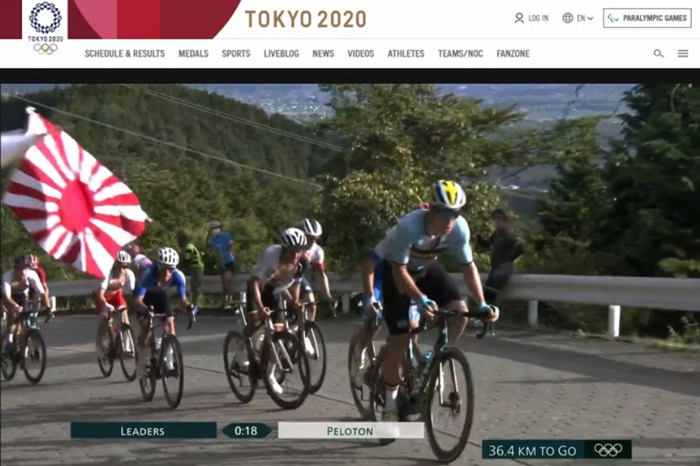Viewport: 700px width, 466px height.
Task: Select Sports in navigation bar
Action: point(236,54)
